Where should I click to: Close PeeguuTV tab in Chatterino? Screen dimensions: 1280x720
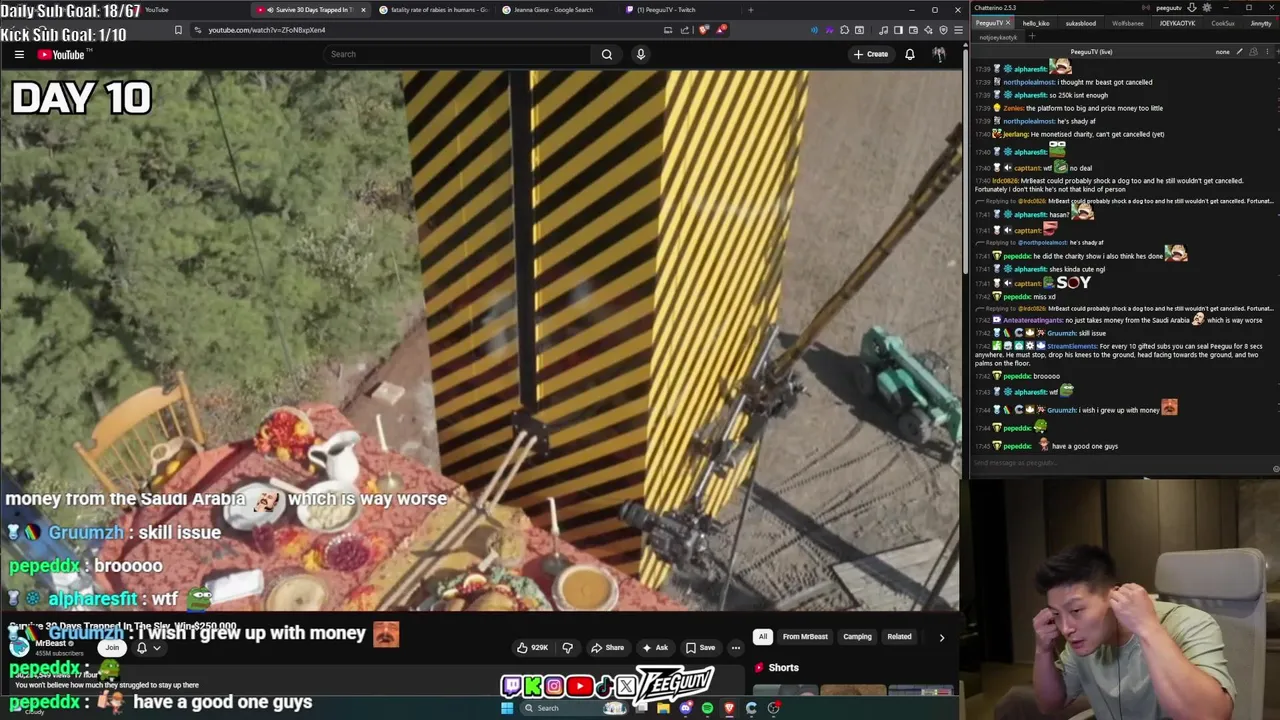1008,23
